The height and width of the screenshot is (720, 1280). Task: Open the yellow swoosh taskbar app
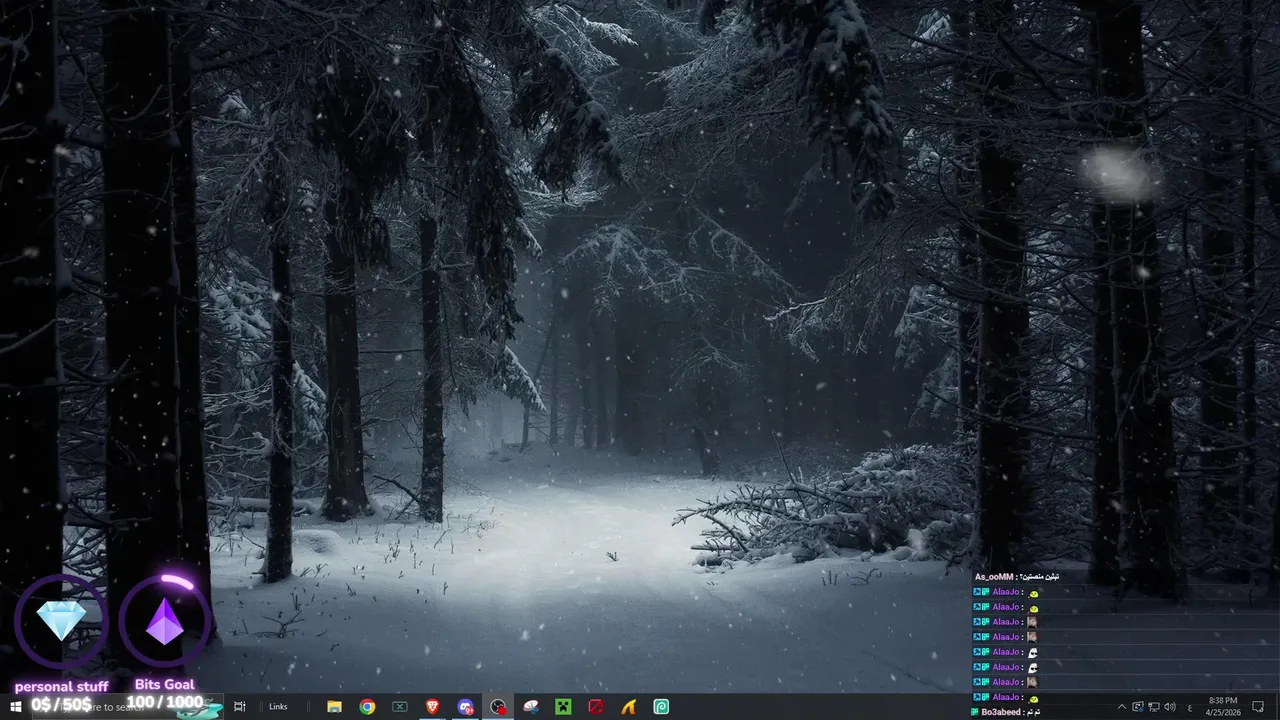coord(628,707)
